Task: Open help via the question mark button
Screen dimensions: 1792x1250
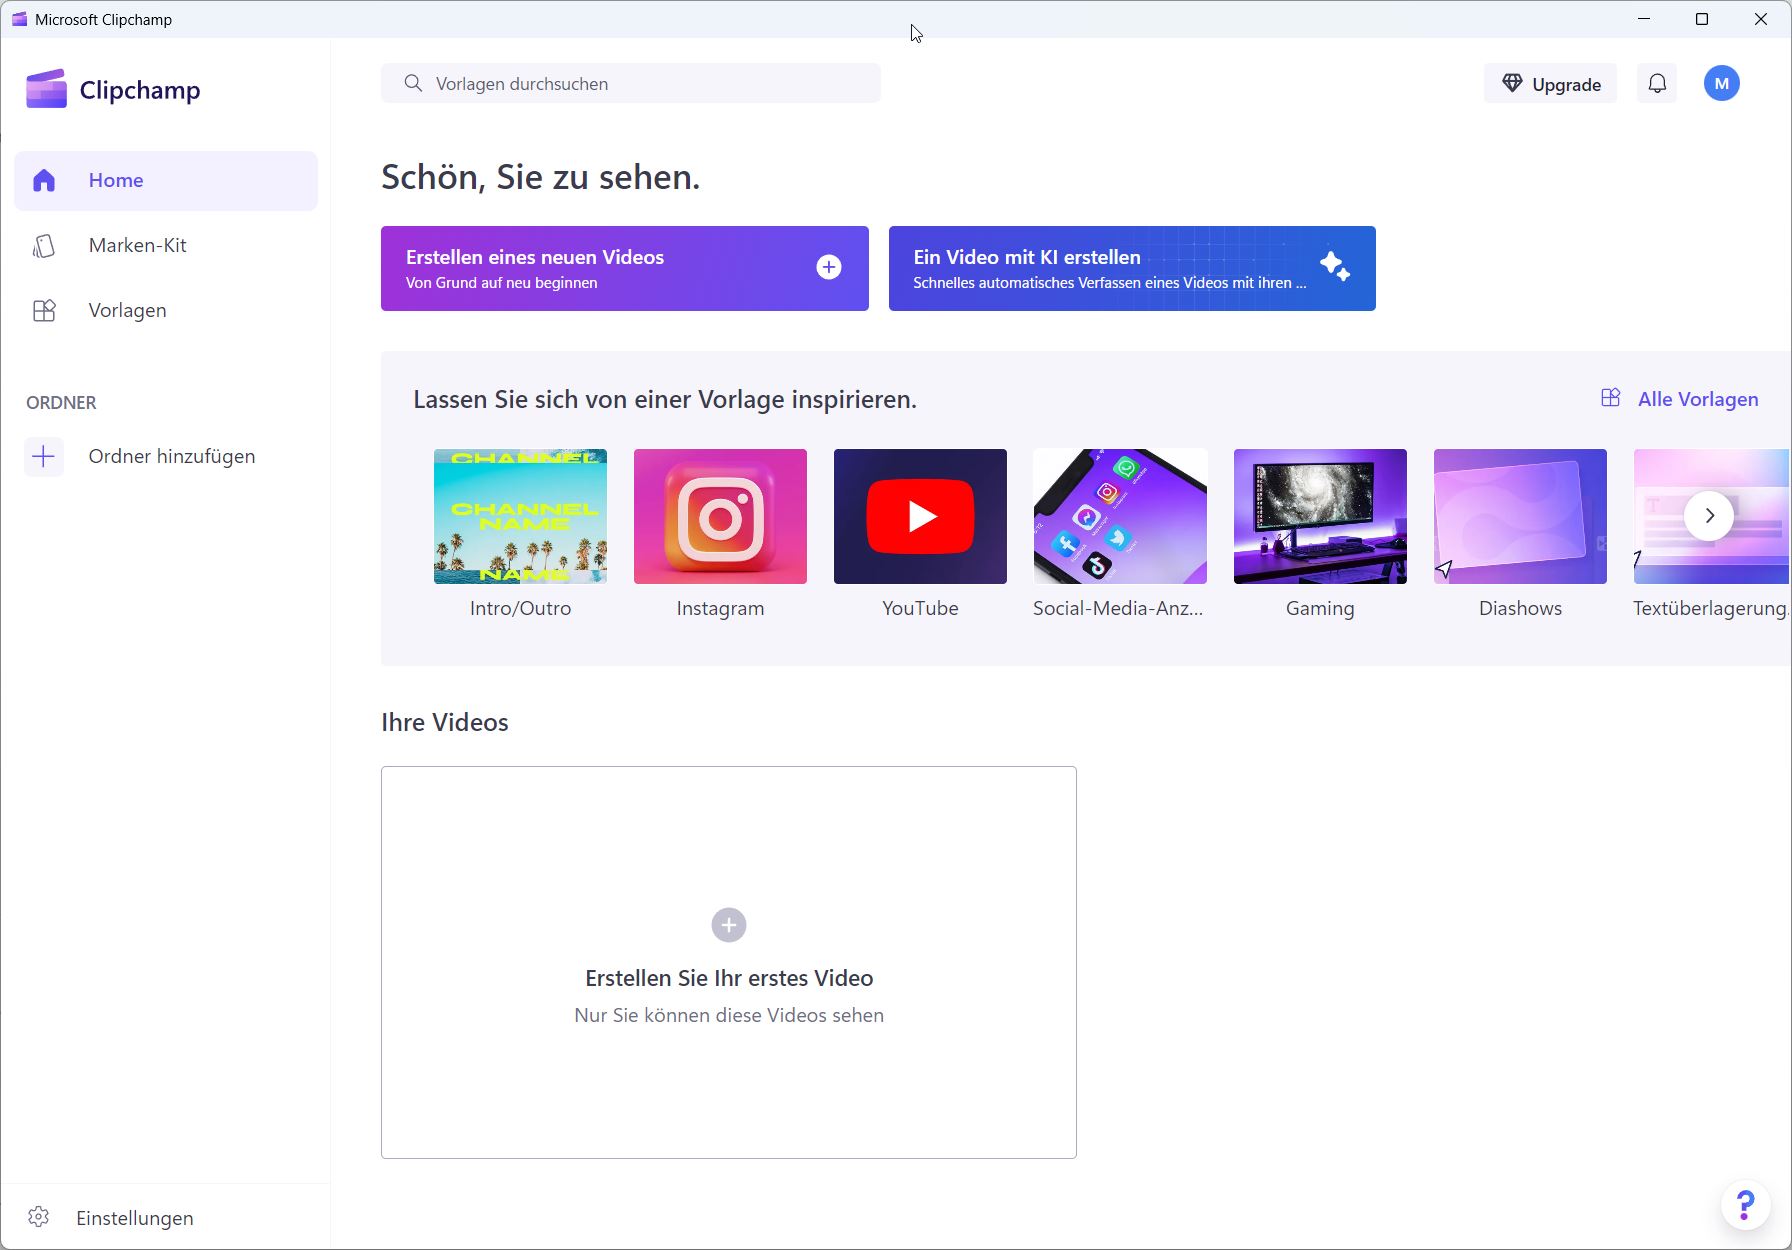Action: coord(1745,1205)
